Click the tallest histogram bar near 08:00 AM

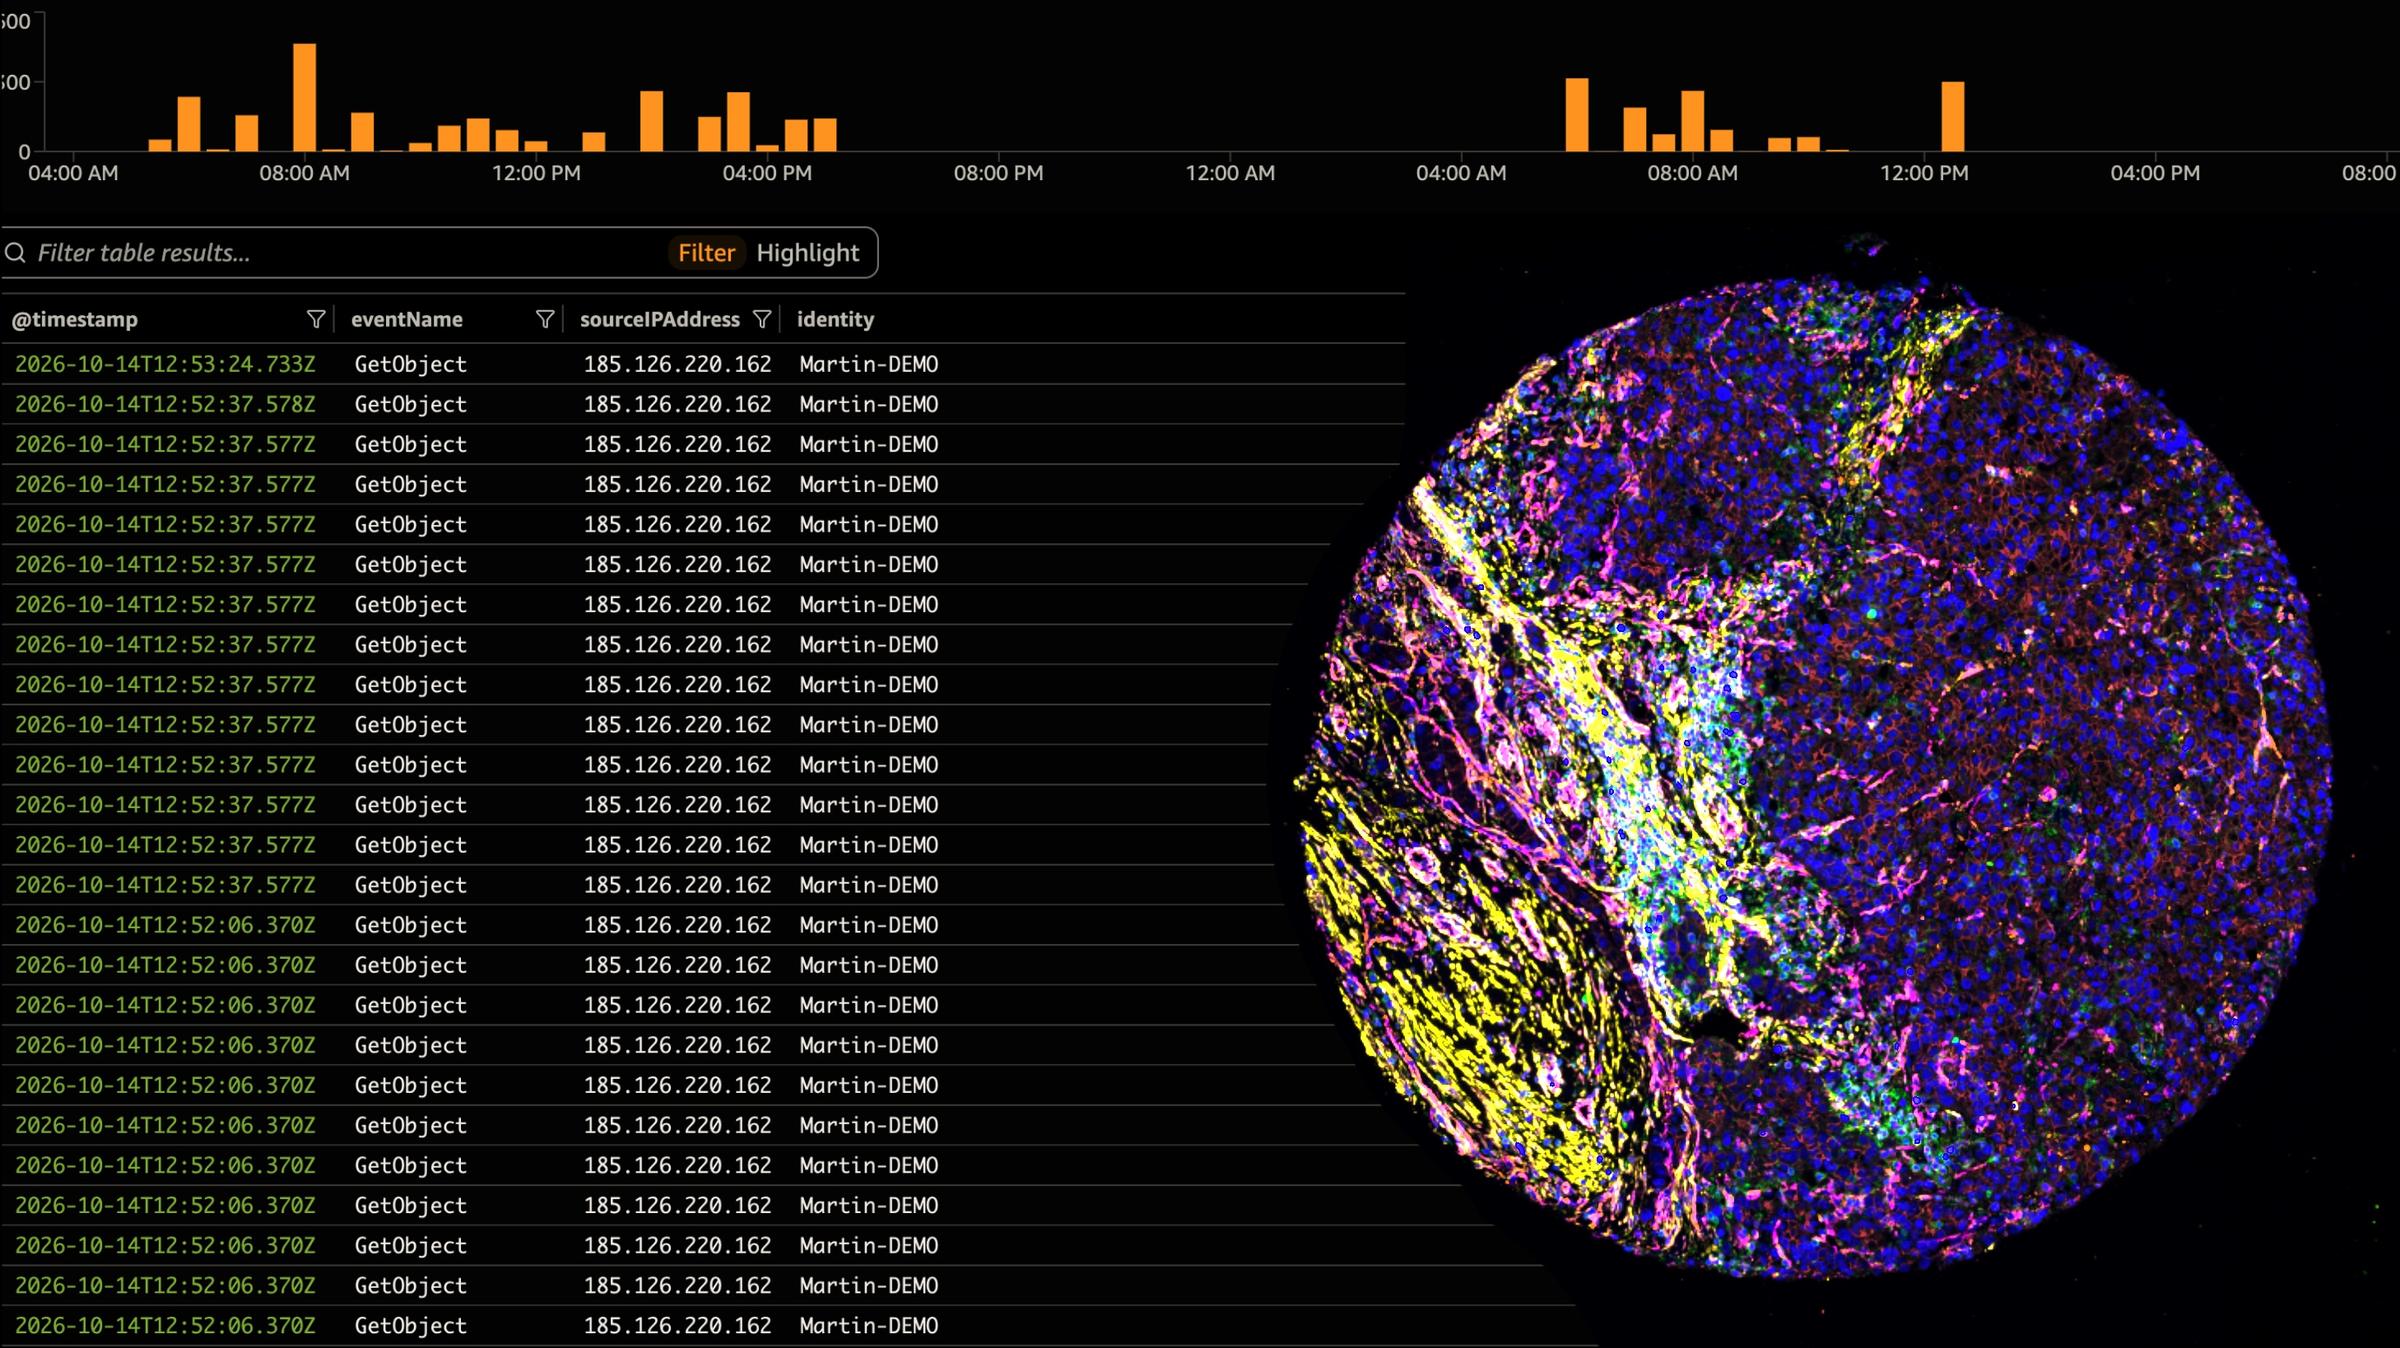pos(305,97)
